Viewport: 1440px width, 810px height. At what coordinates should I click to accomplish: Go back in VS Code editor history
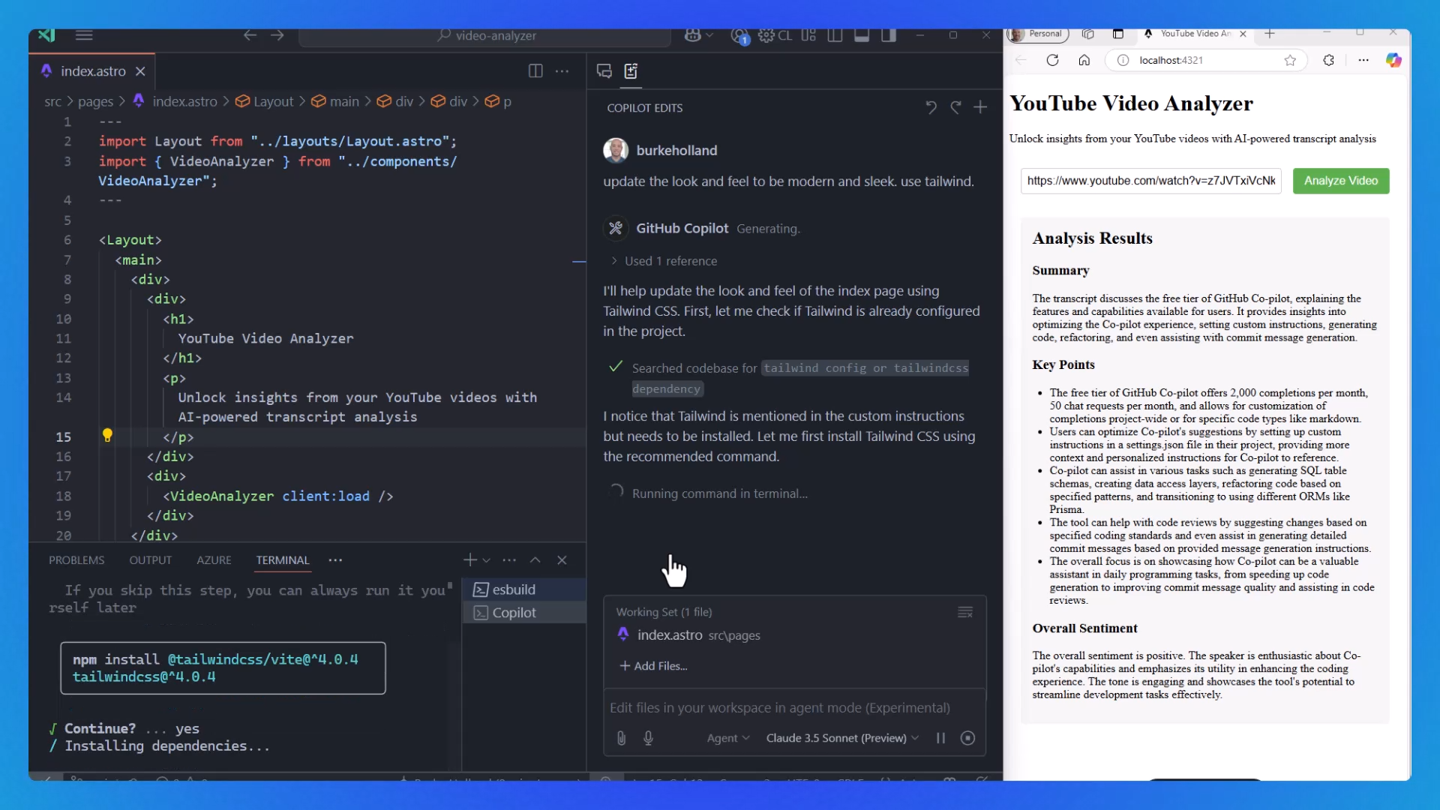250,35
